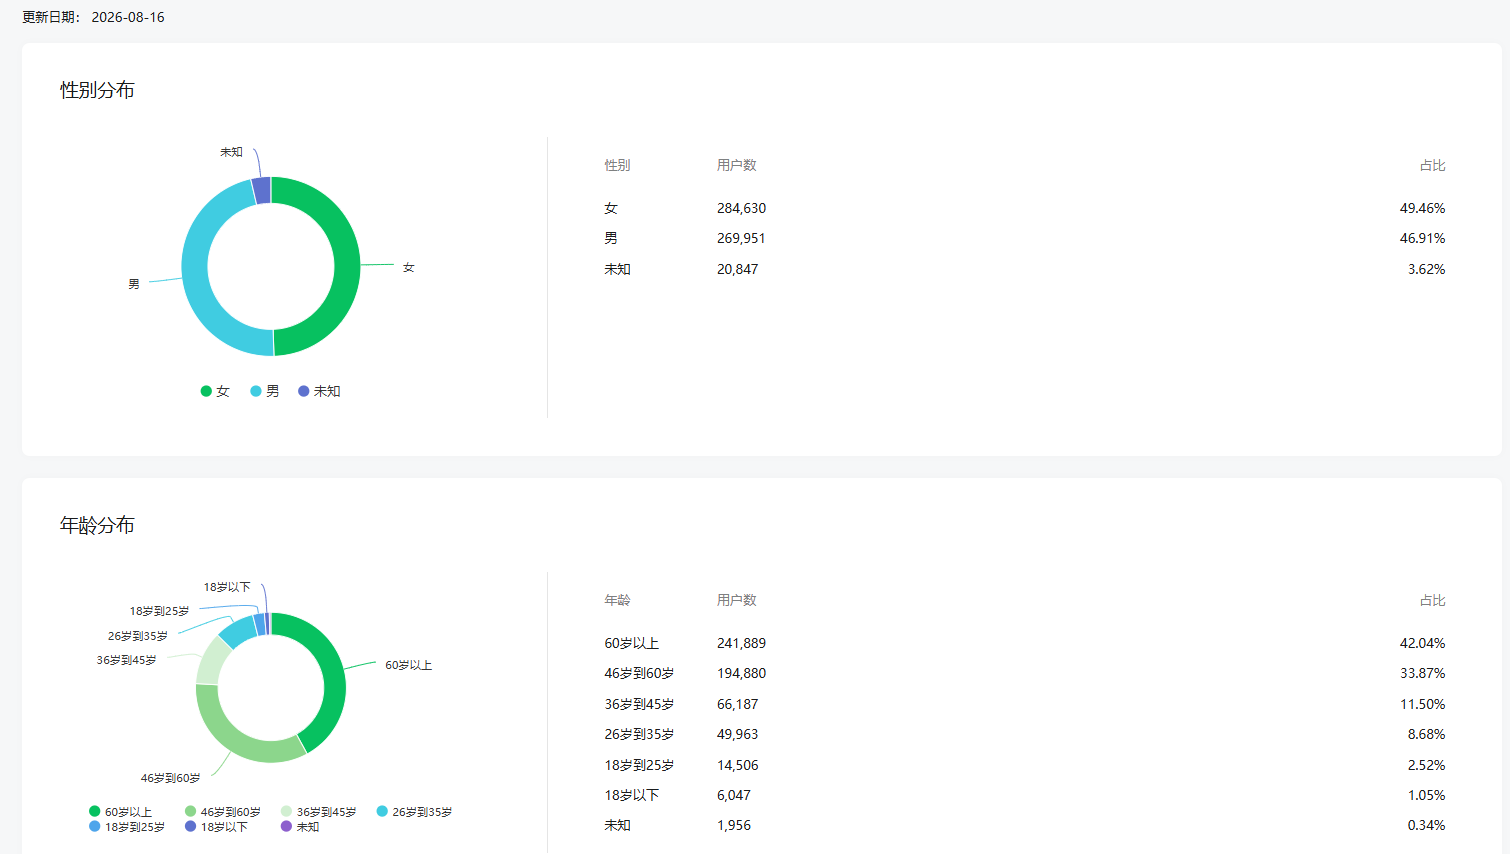Viewport: 1510px width, 854px height.
Task: Click the 占比 header in age table
Action: [1432, 600]
